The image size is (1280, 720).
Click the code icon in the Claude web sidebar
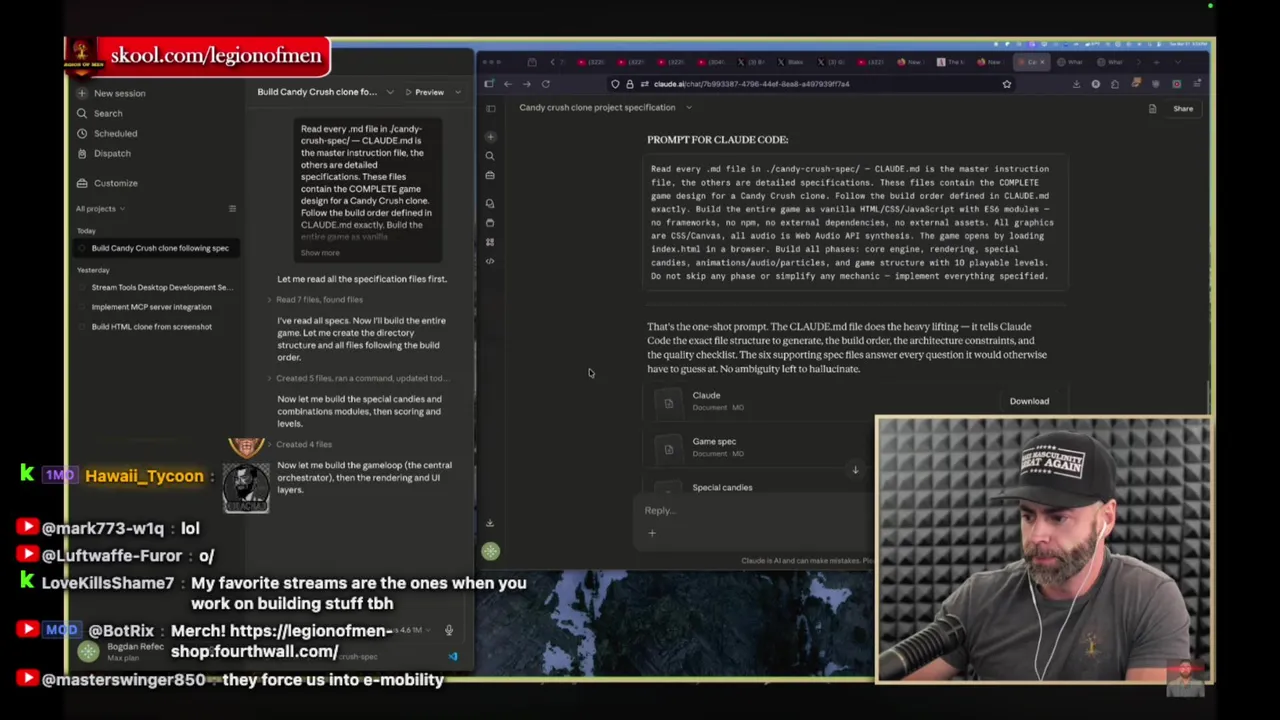490,261
